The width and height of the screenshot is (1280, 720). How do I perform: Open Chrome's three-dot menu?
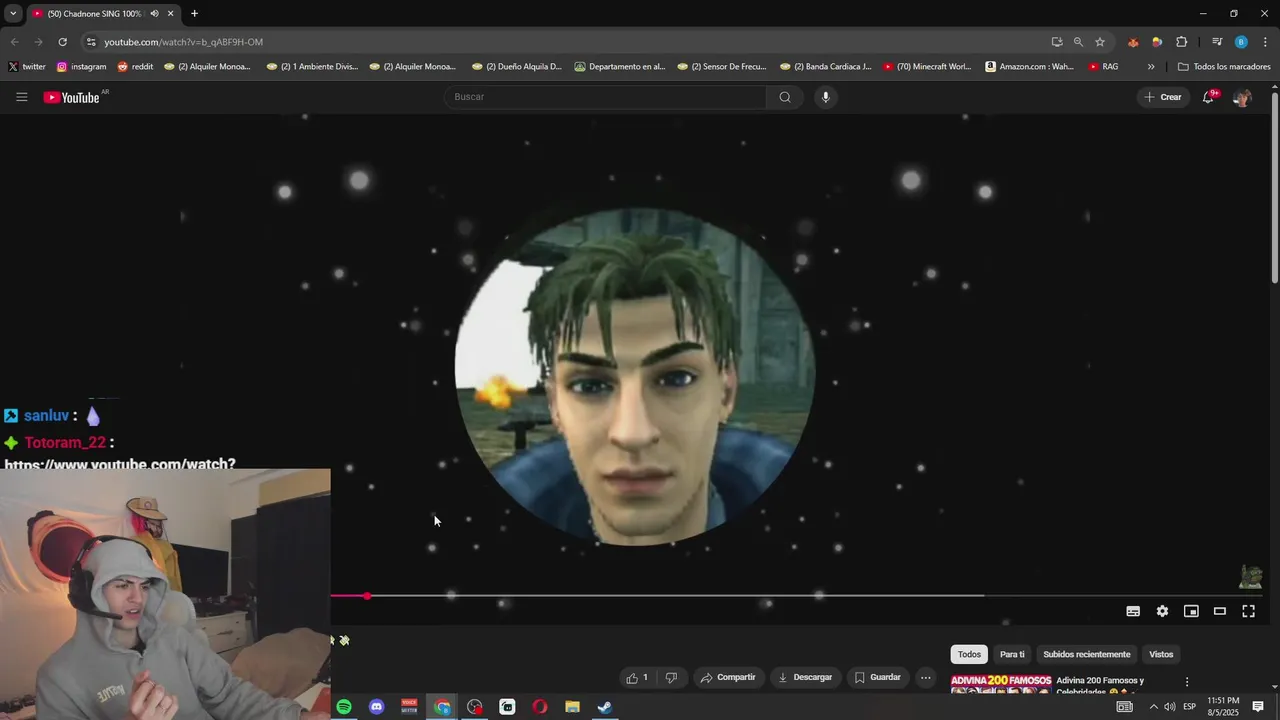(x=1265, y=42)
